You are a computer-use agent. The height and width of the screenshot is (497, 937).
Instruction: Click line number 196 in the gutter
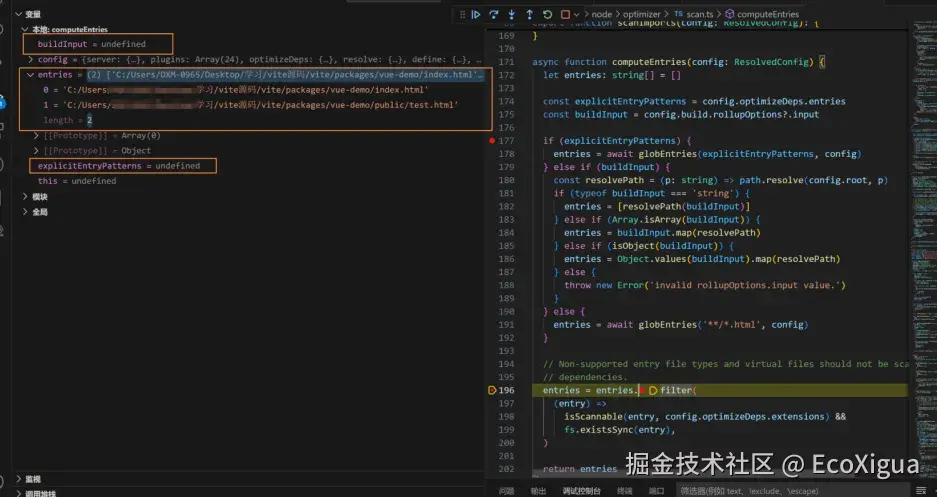(x=506, y=390)
